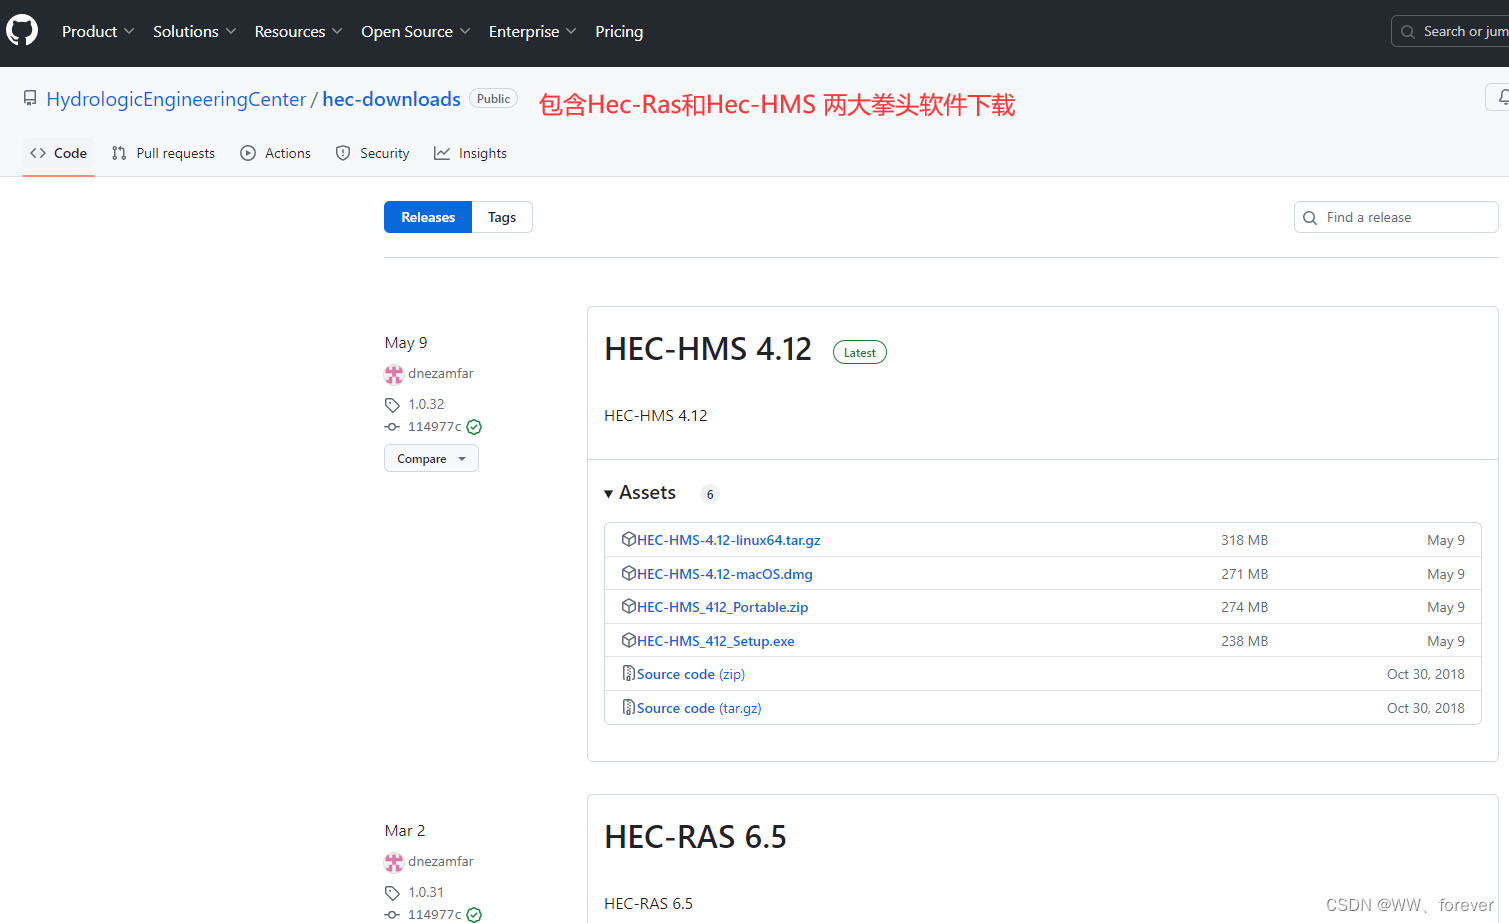Open dnezamfar profile for May 9 release

pos(441,373)
